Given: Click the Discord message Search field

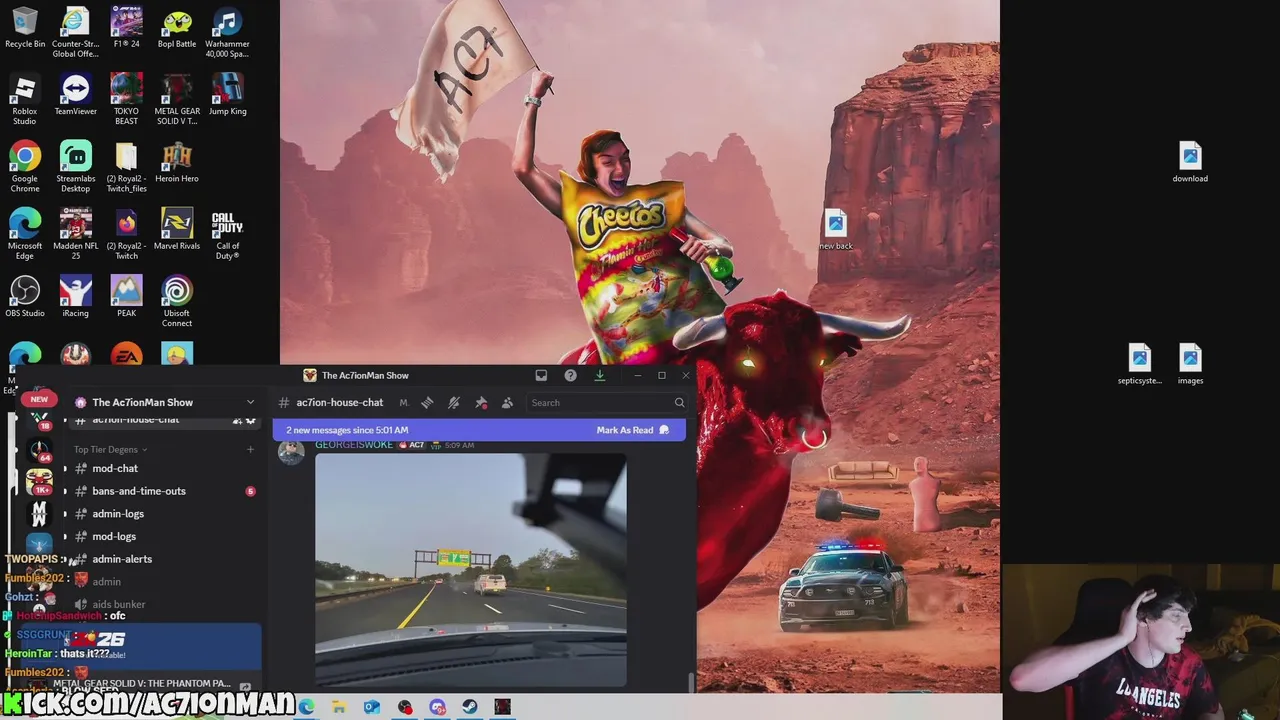Looking at the screenshot, I should [606, 403].
